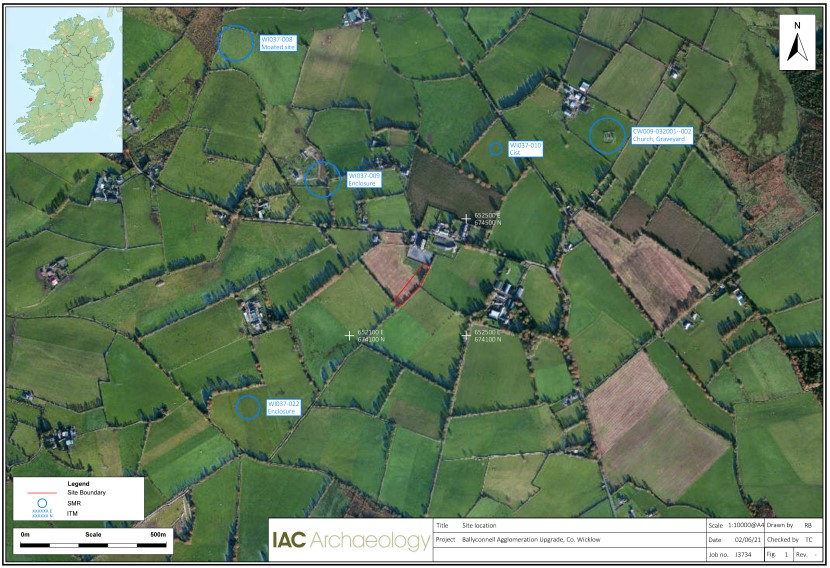Click the 652500 E 674500 N grid cross
Screen dimensions: 830x568
pos(466,218)
